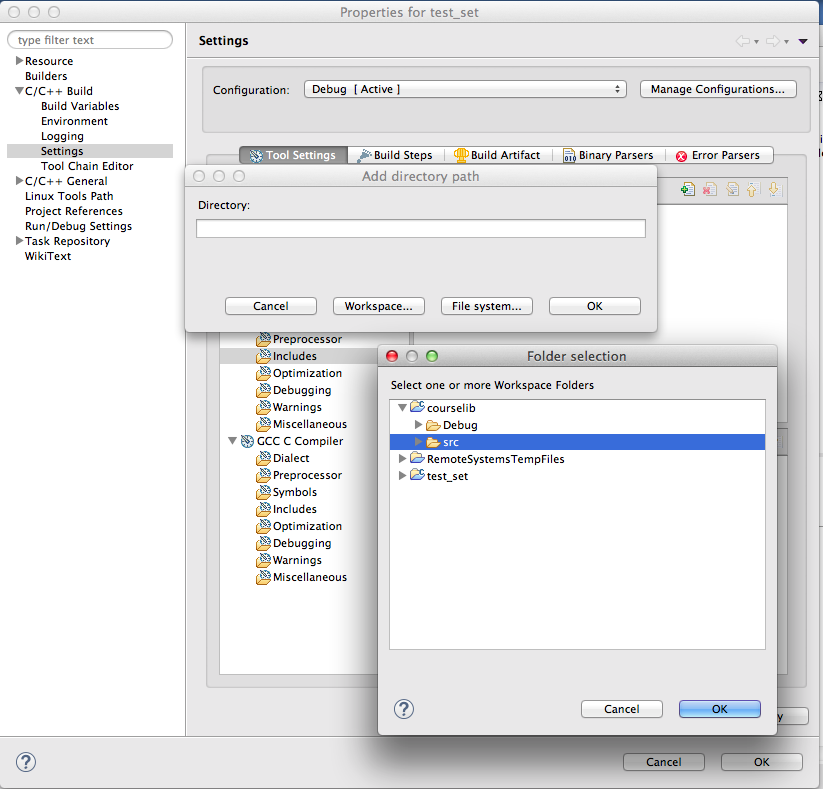Open the GCC C Compiler Symbols settings
823x789 pixels.
295,492
